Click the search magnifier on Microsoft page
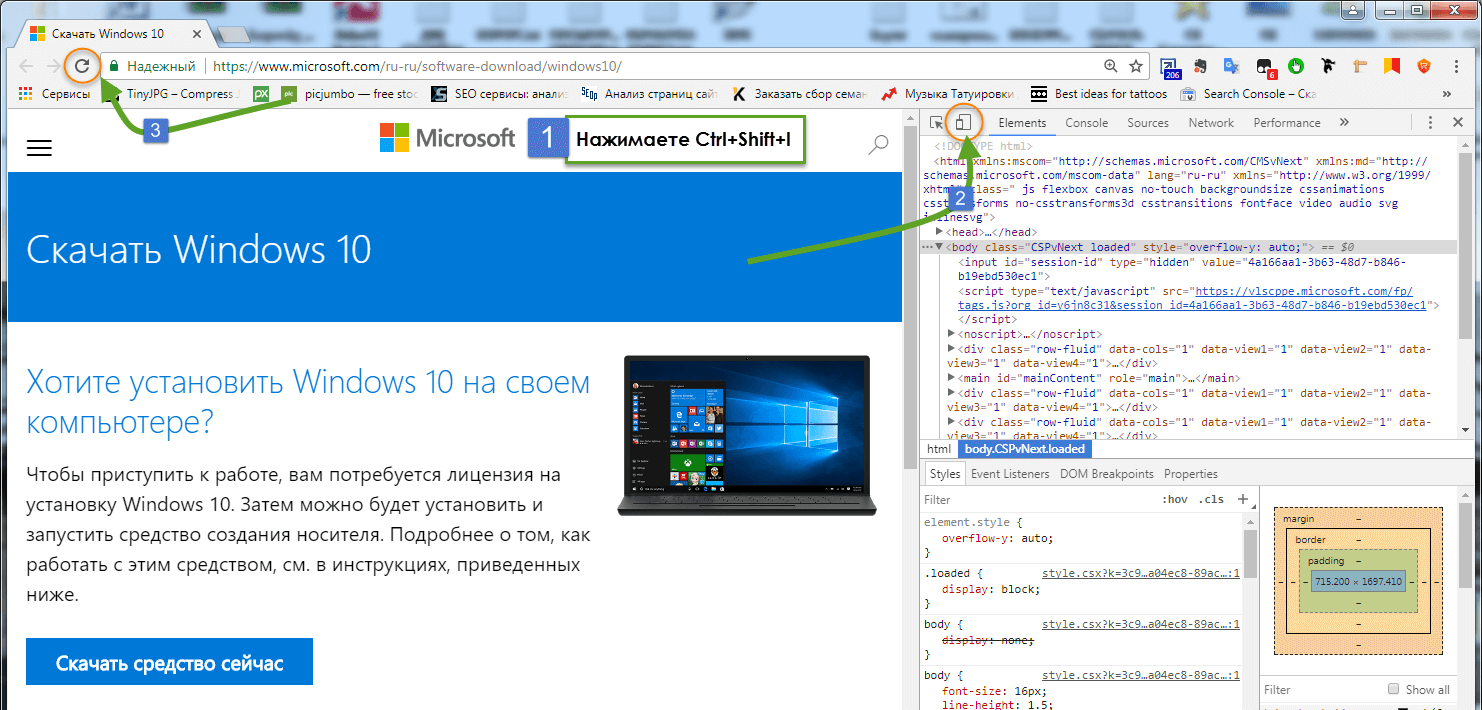1482x710 pixels. pyautogui.click(x=878, y=146)
